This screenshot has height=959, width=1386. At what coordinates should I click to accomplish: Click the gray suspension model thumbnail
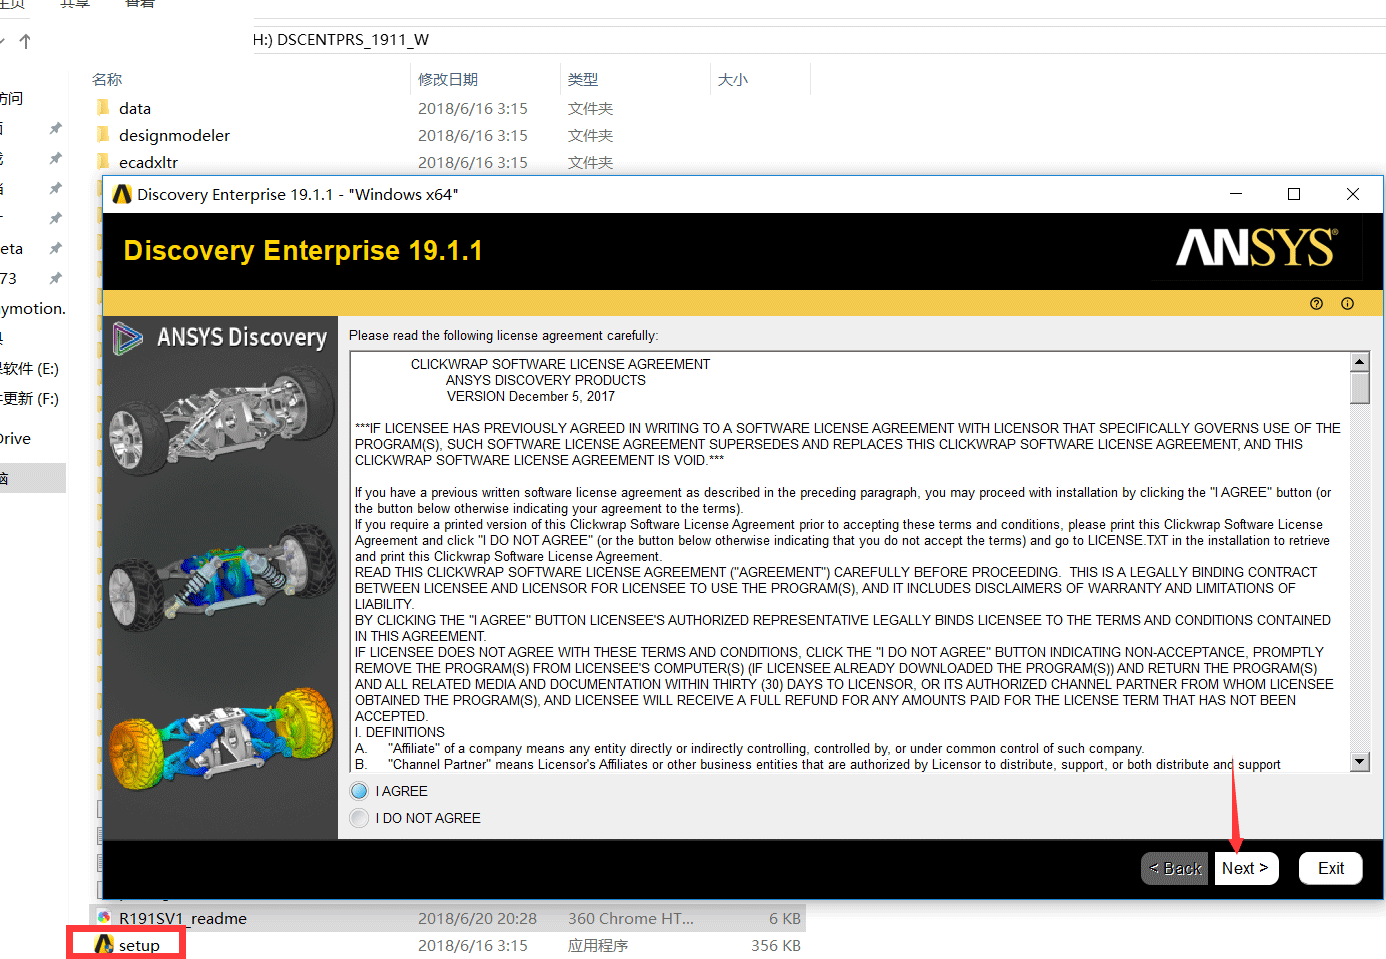tap(222, 420)
